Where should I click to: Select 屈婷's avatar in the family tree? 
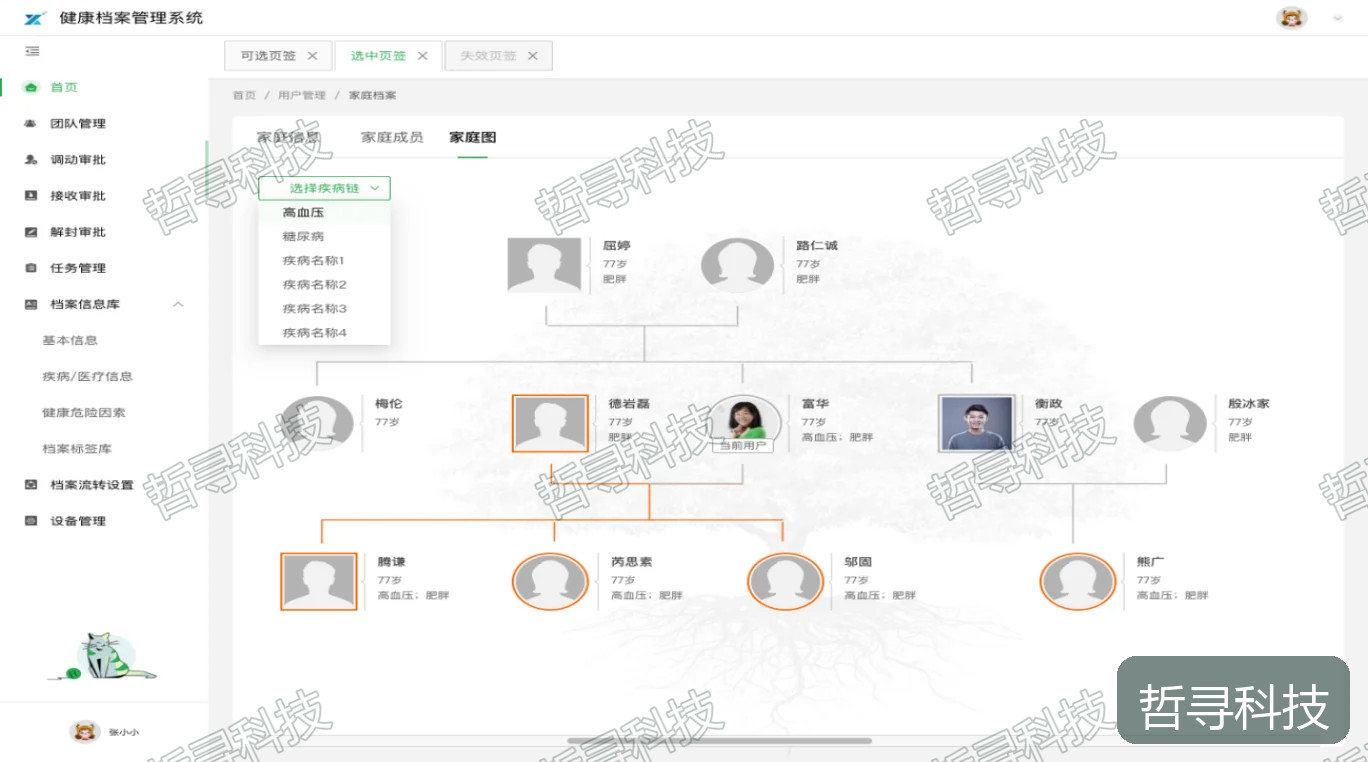coord(545,265)
